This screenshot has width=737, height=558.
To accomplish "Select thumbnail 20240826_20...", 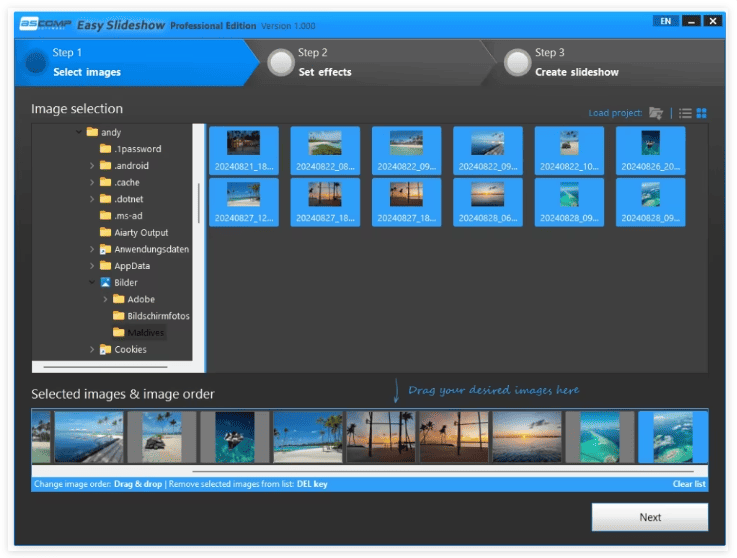I will tap(651, 151).
